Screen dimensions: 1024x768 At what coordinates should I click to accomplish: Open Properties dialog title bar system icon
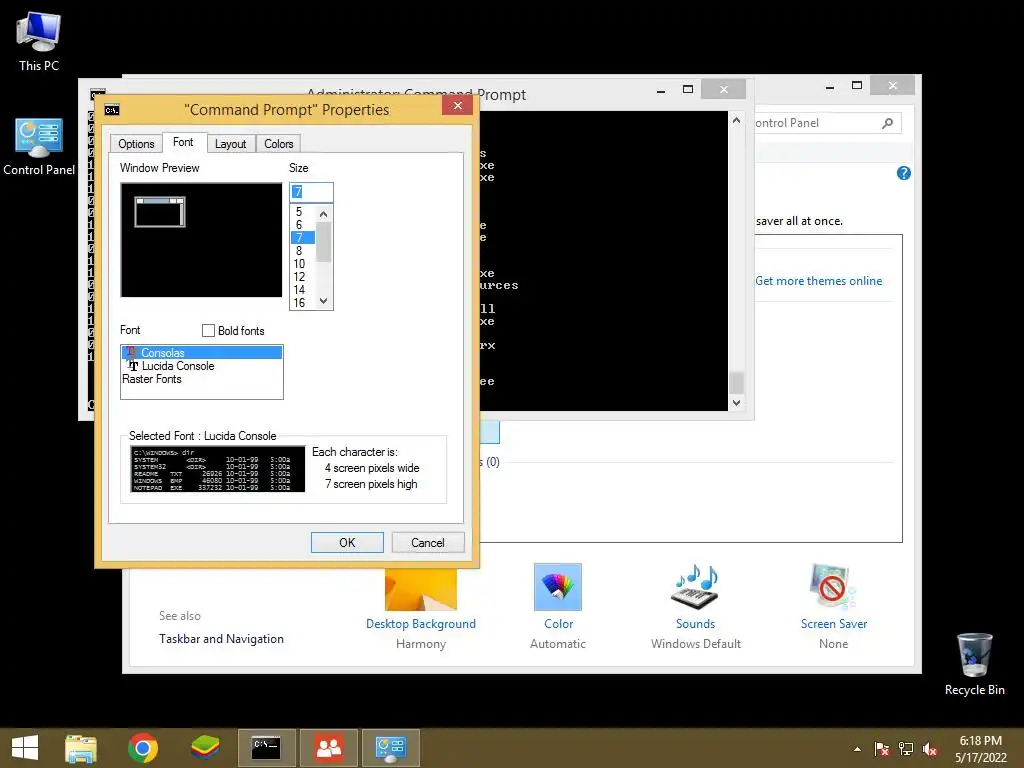112,110
